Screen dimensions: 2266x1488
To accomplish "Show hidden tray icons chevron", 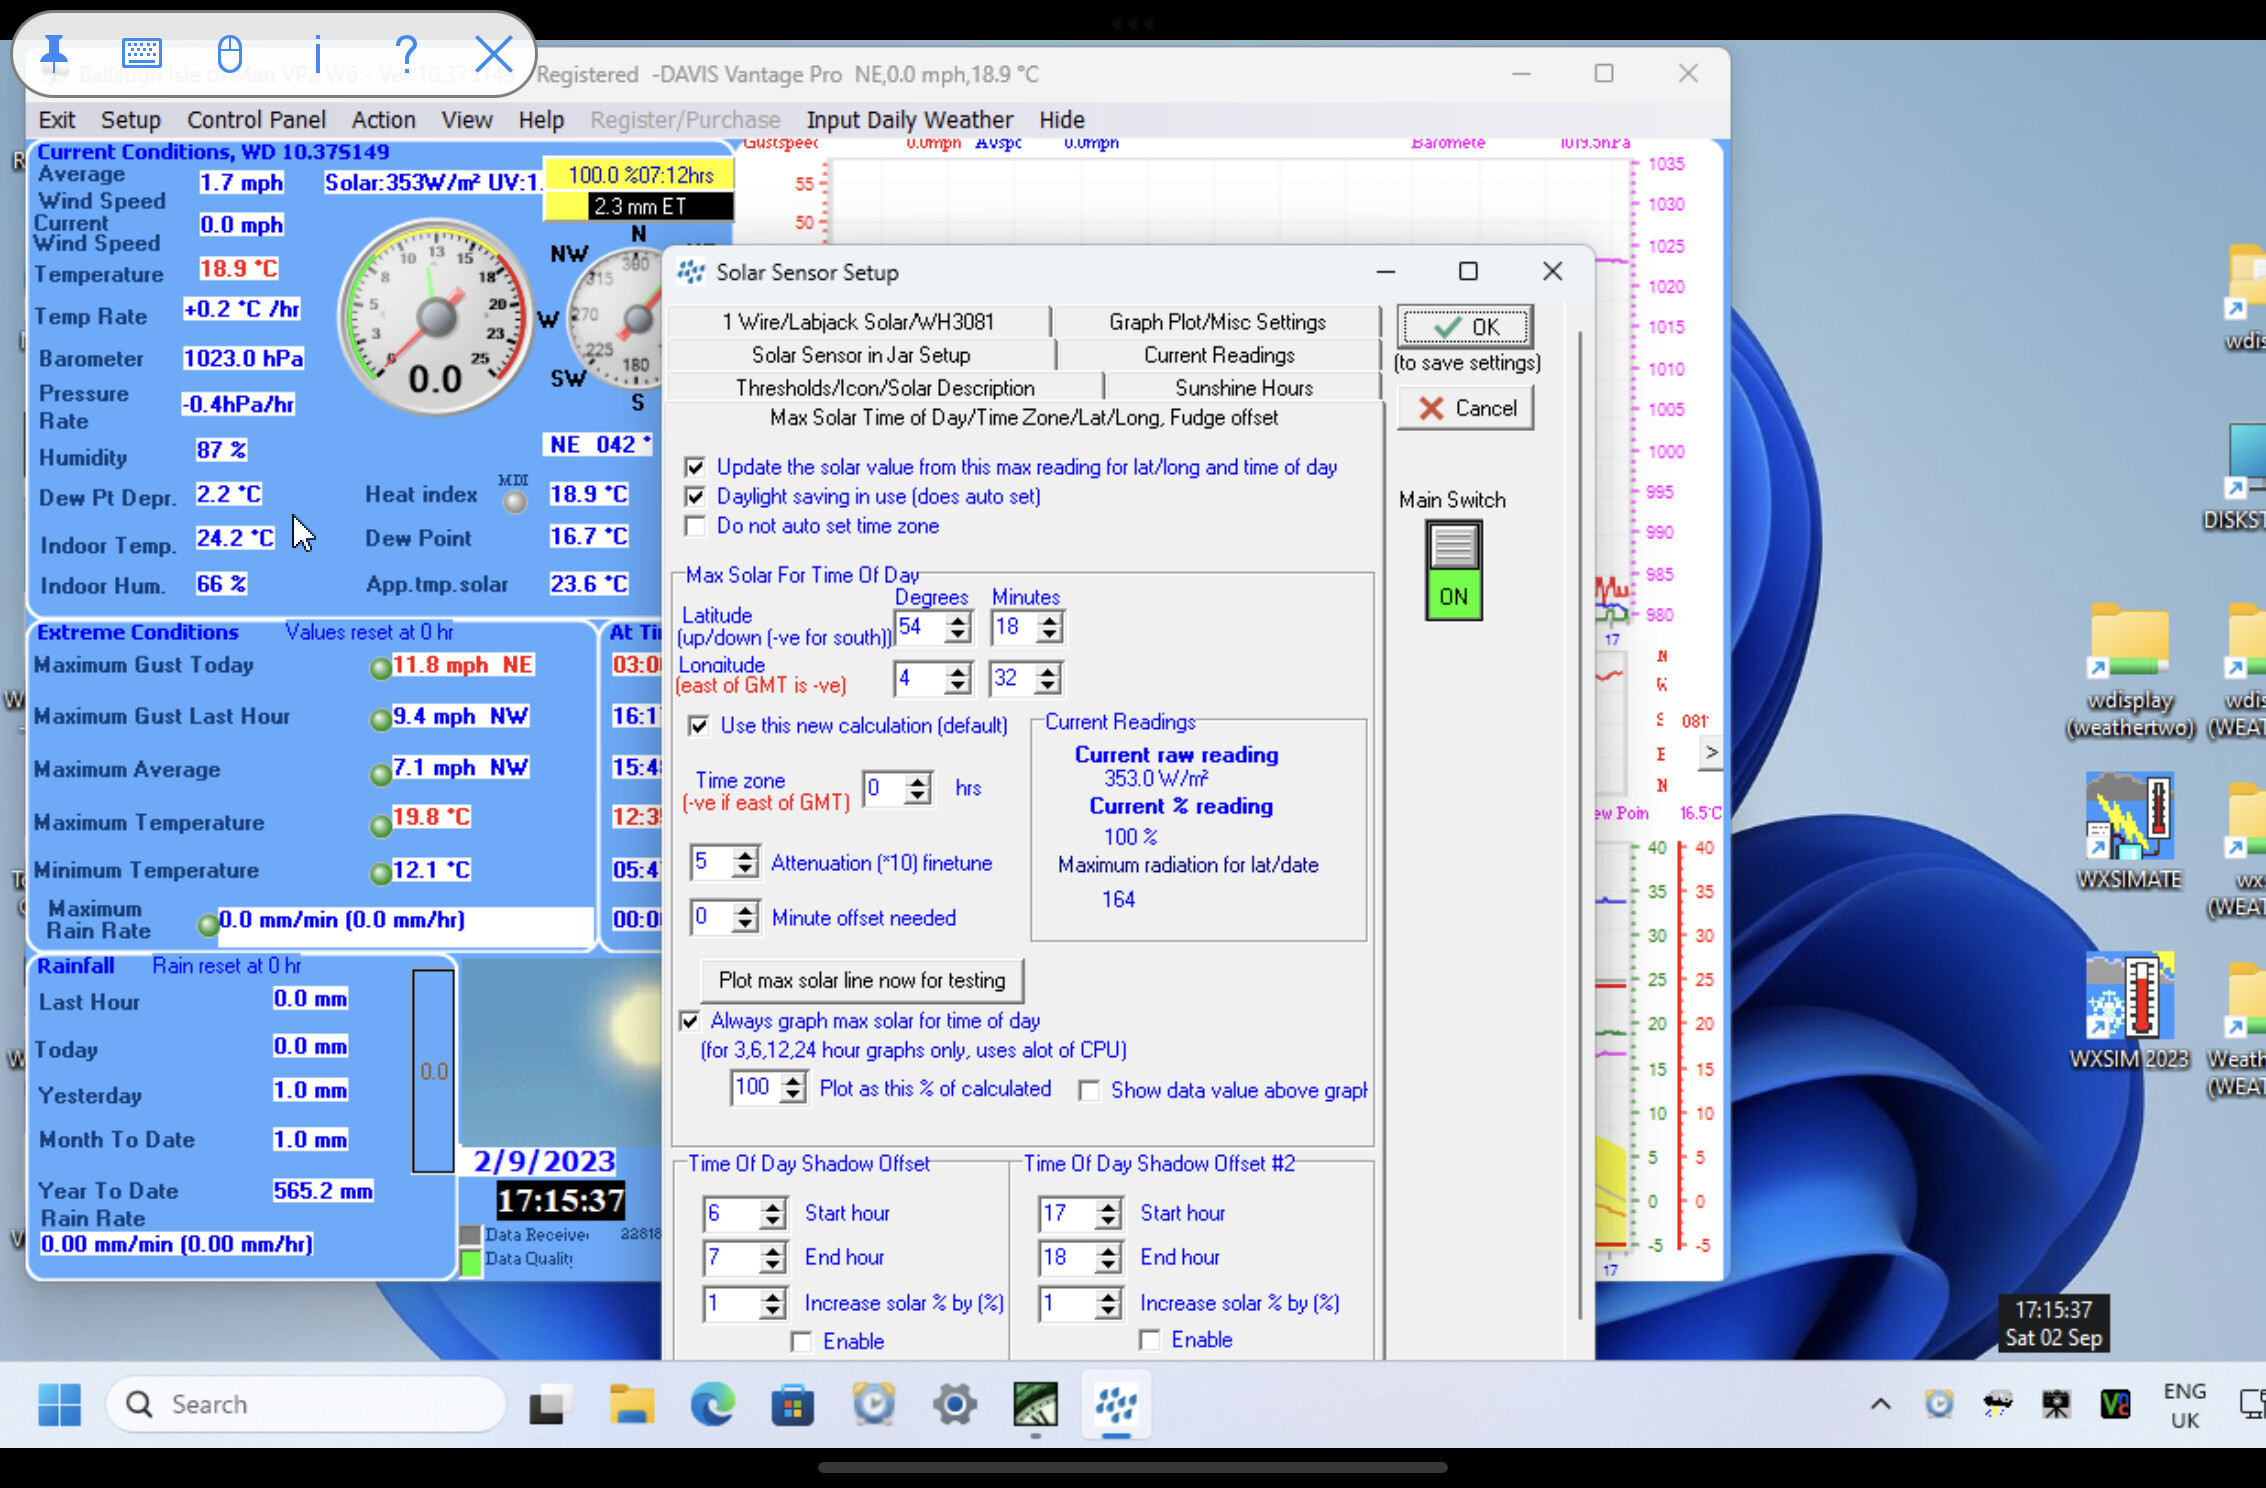I will point(1880,1404).
